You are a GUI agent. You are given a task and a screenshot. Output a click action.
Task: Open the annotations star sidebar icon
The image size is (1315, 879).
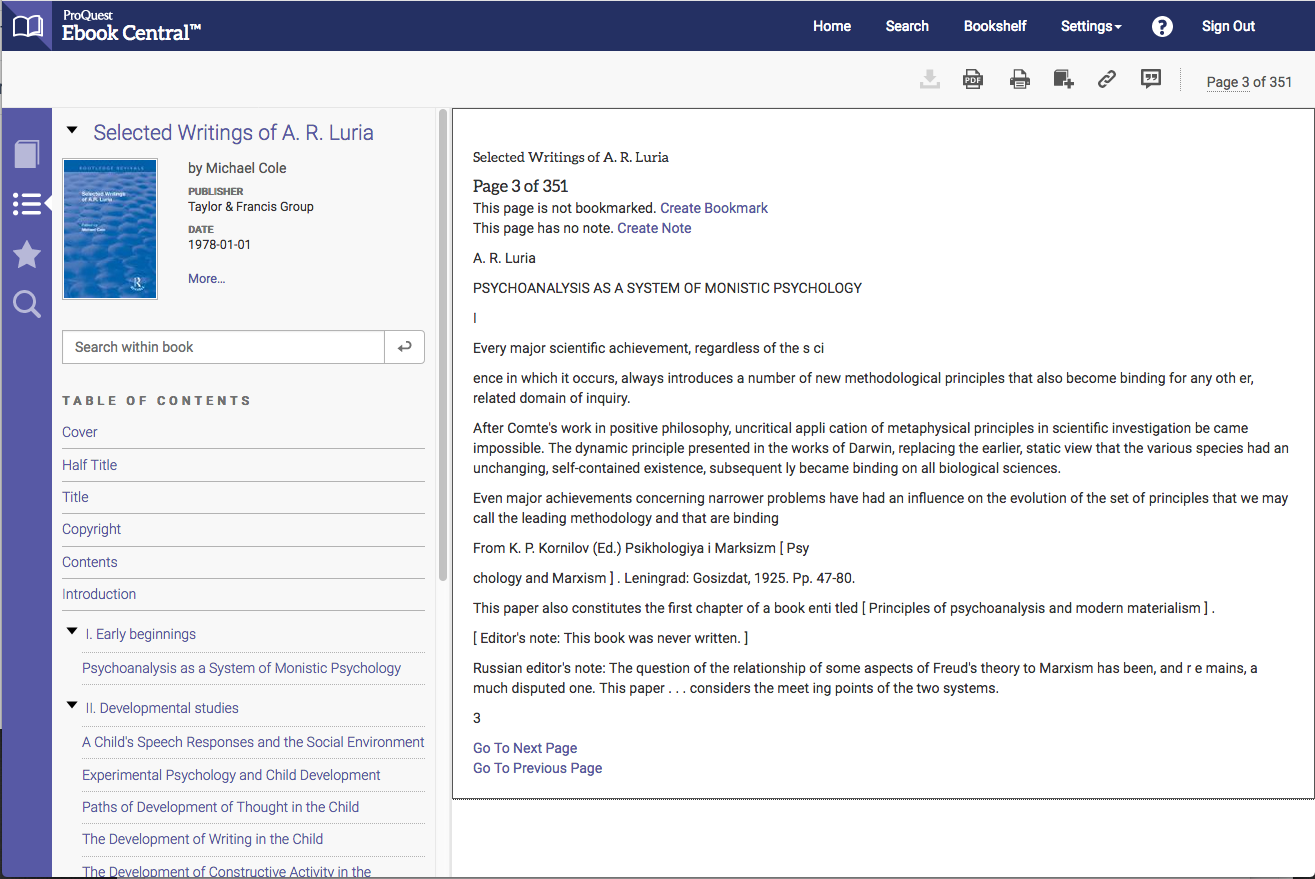(x=27, y=255)
